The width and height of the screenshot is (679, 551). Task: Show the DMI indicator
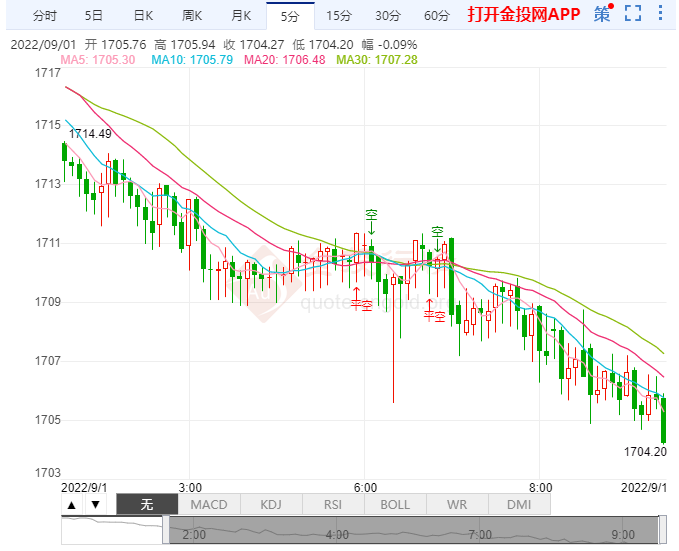(519, 505)
